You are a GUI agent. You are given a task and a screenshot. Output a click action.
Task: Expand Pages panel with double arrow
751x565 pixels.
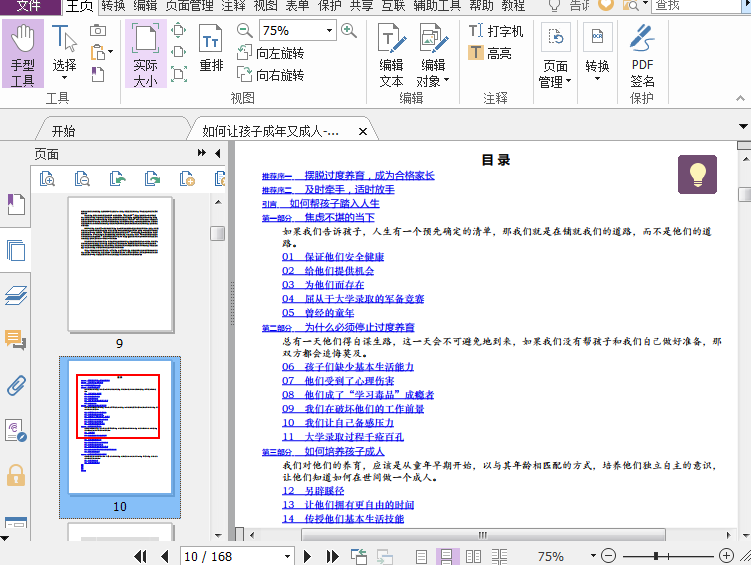(x=202, y=153)
